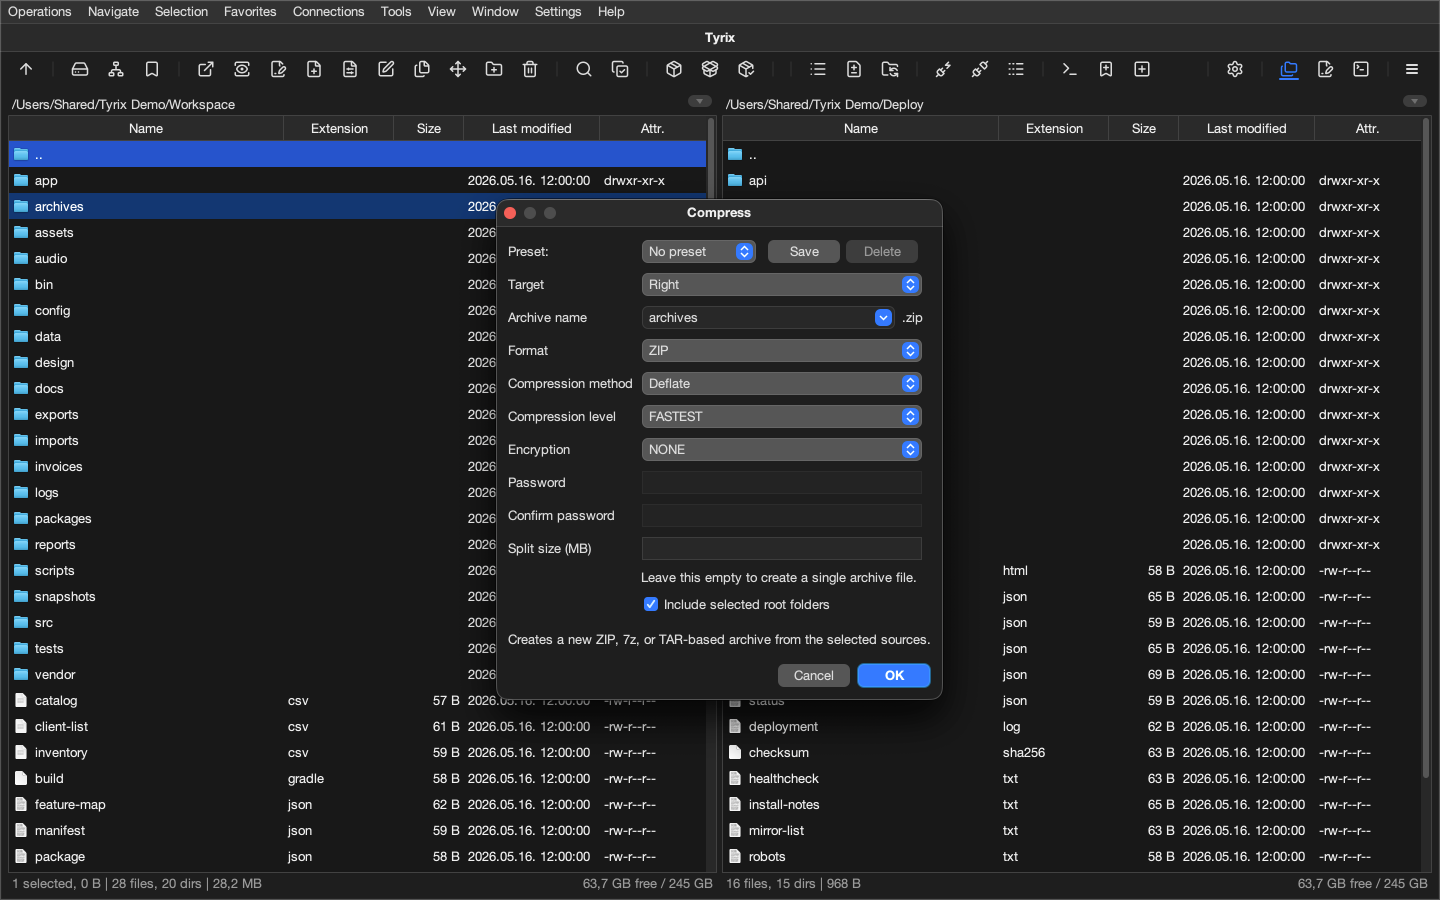The image size is (1440, 900).
Task: Click the trash delete icon
Action: coord(530,69)
